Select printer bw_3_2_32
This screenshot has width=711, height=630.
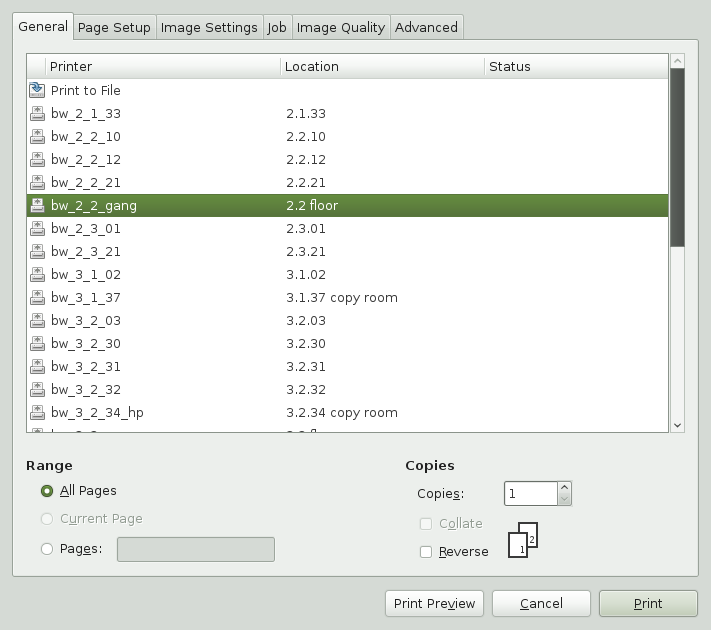[x=347, y=390]
